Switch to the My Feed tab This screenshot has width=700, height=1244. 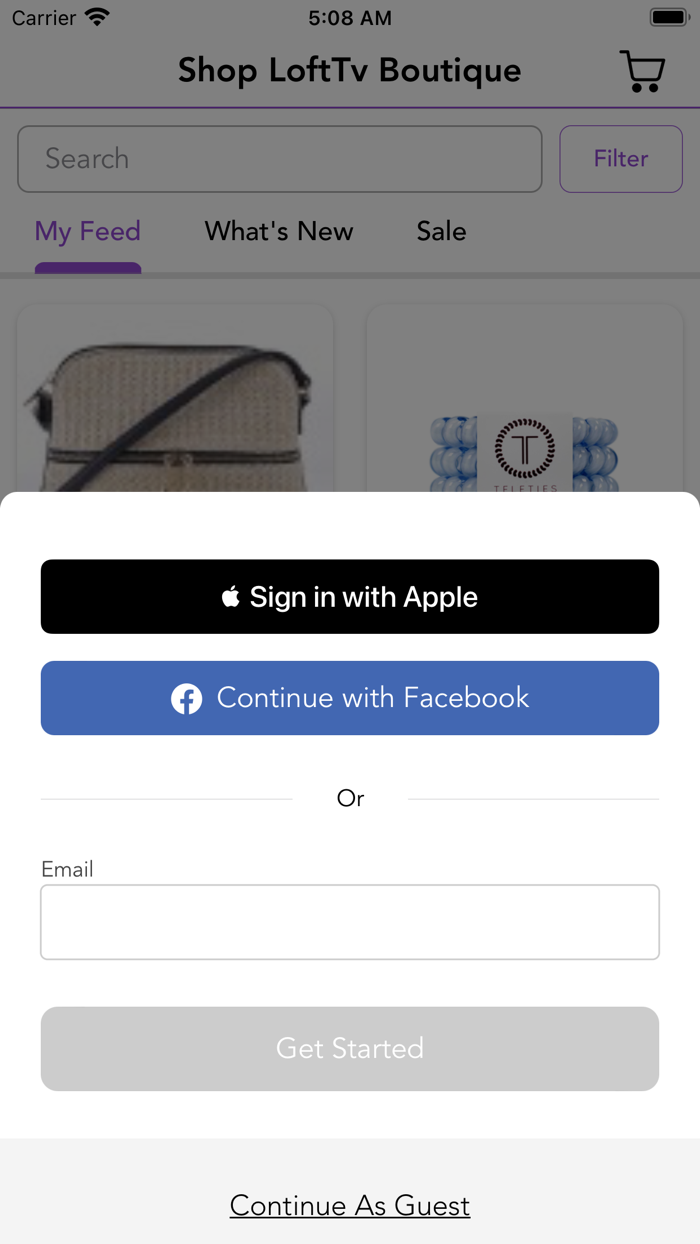[x=88, y=232]
